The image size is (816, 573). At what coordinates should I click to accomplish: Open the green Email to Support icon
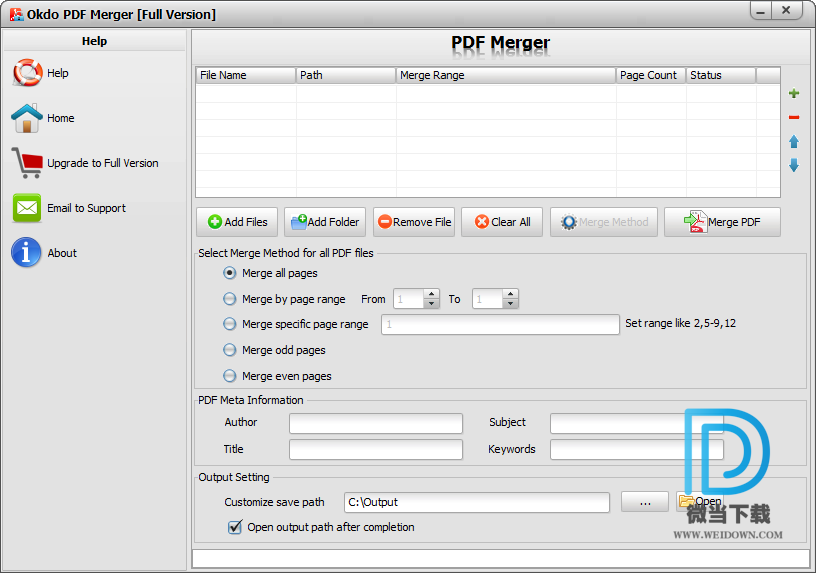[x=27, y=208]
